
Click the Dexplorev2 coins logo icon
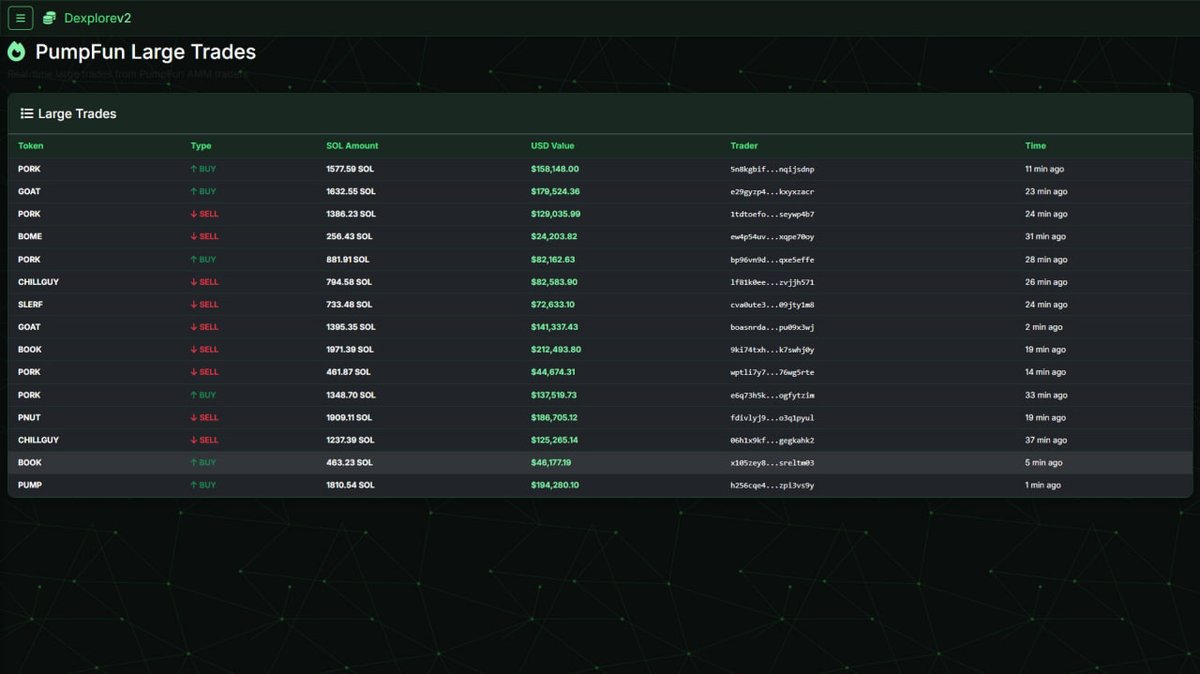49,18
